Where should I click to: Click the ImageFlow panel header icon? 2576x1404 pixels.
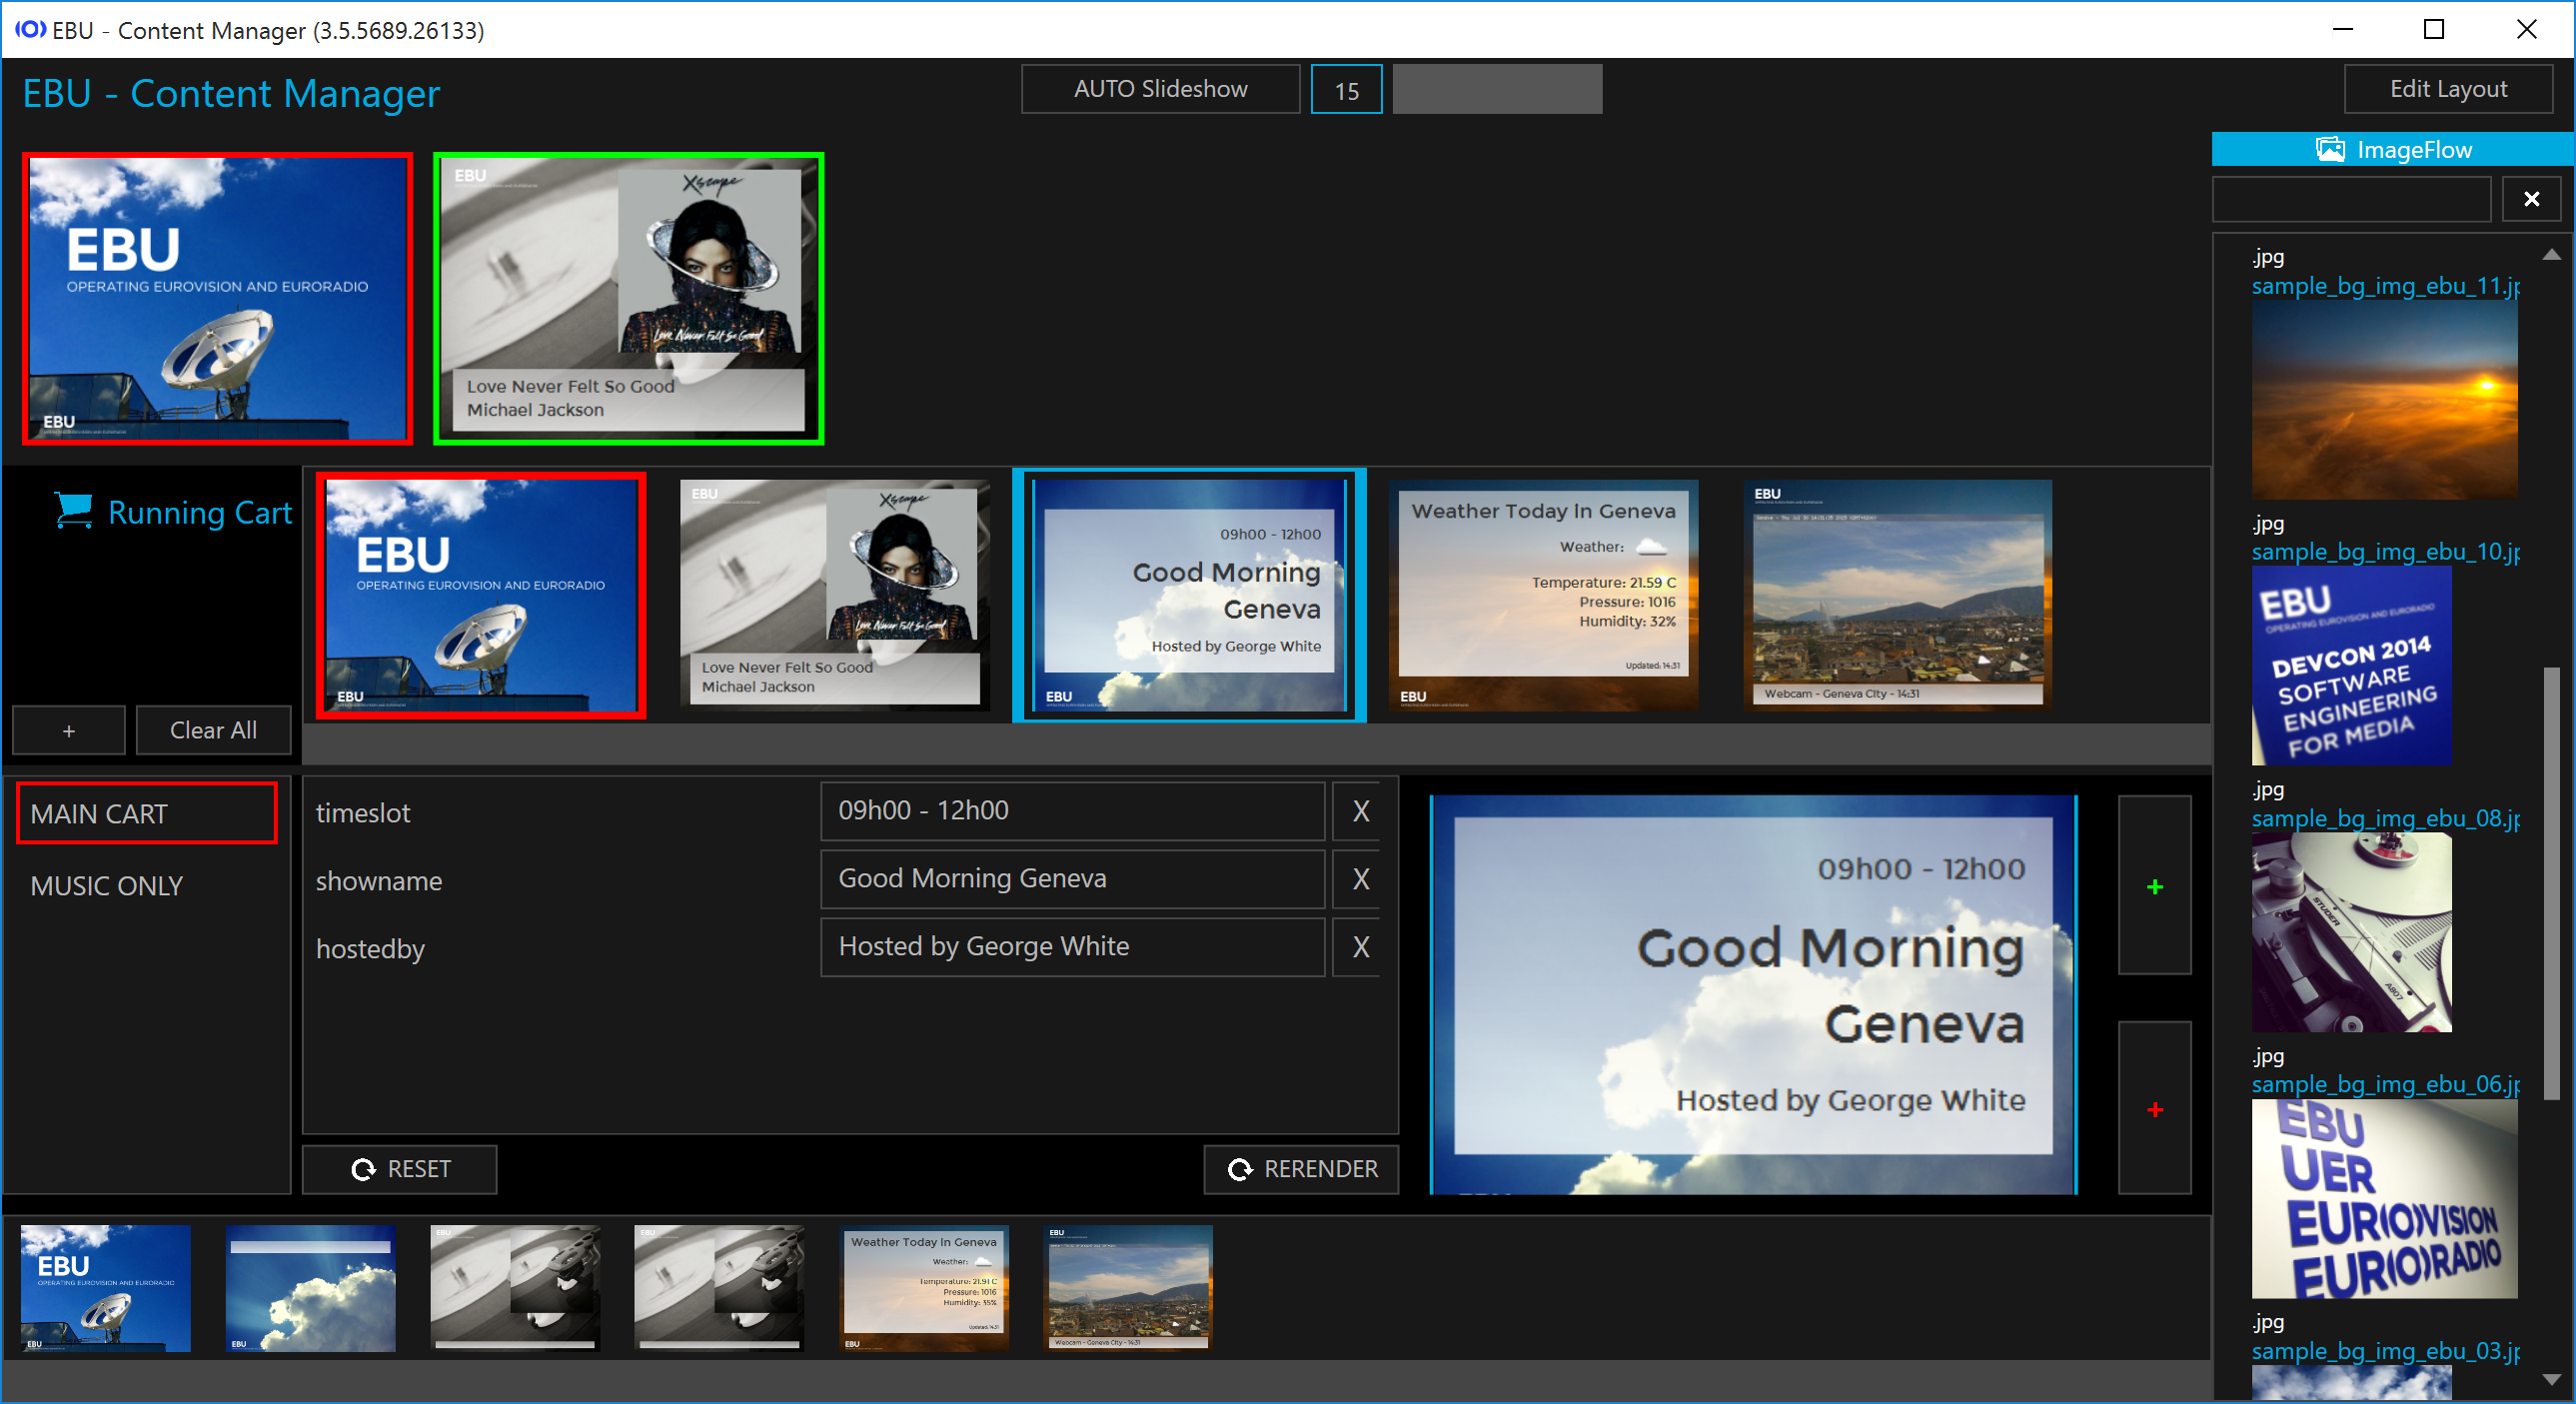click(x=2330, y=150)
